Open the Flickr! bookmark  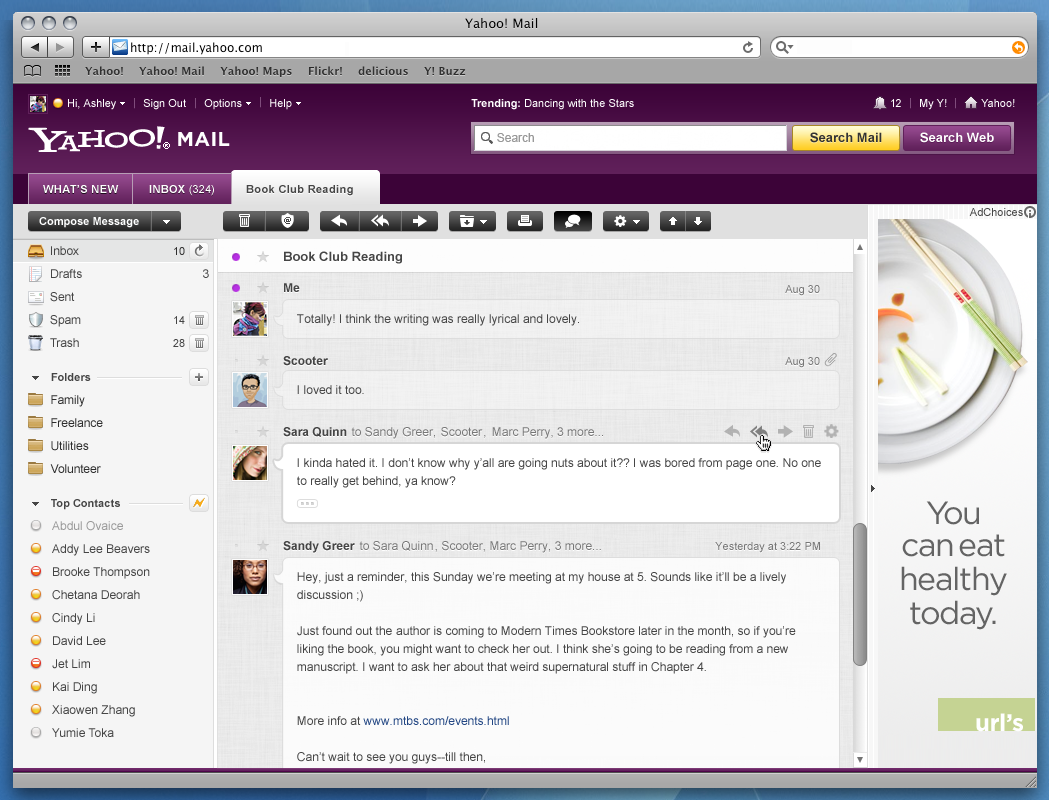325,71
